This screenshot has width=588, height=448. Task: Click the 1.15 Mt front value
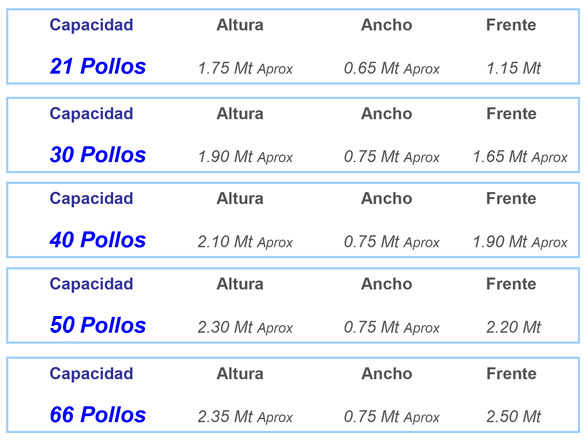point(513,69)
